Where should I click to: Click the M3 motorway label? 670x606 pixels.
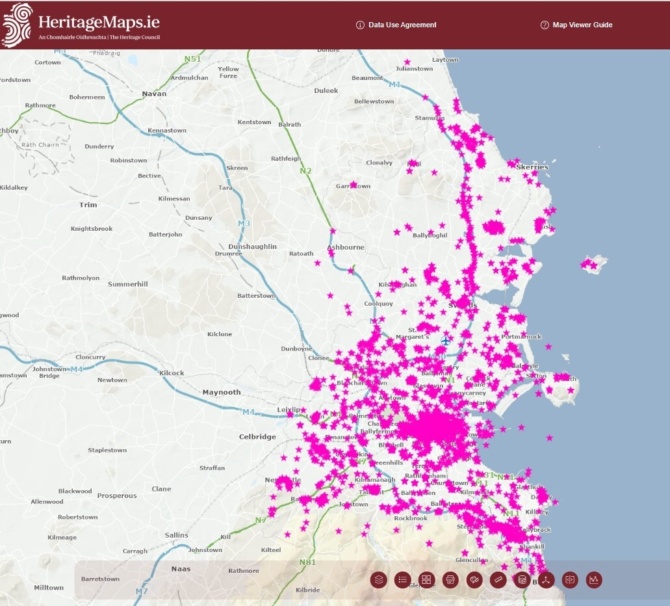pyautogui.click(x=244, y=224)
